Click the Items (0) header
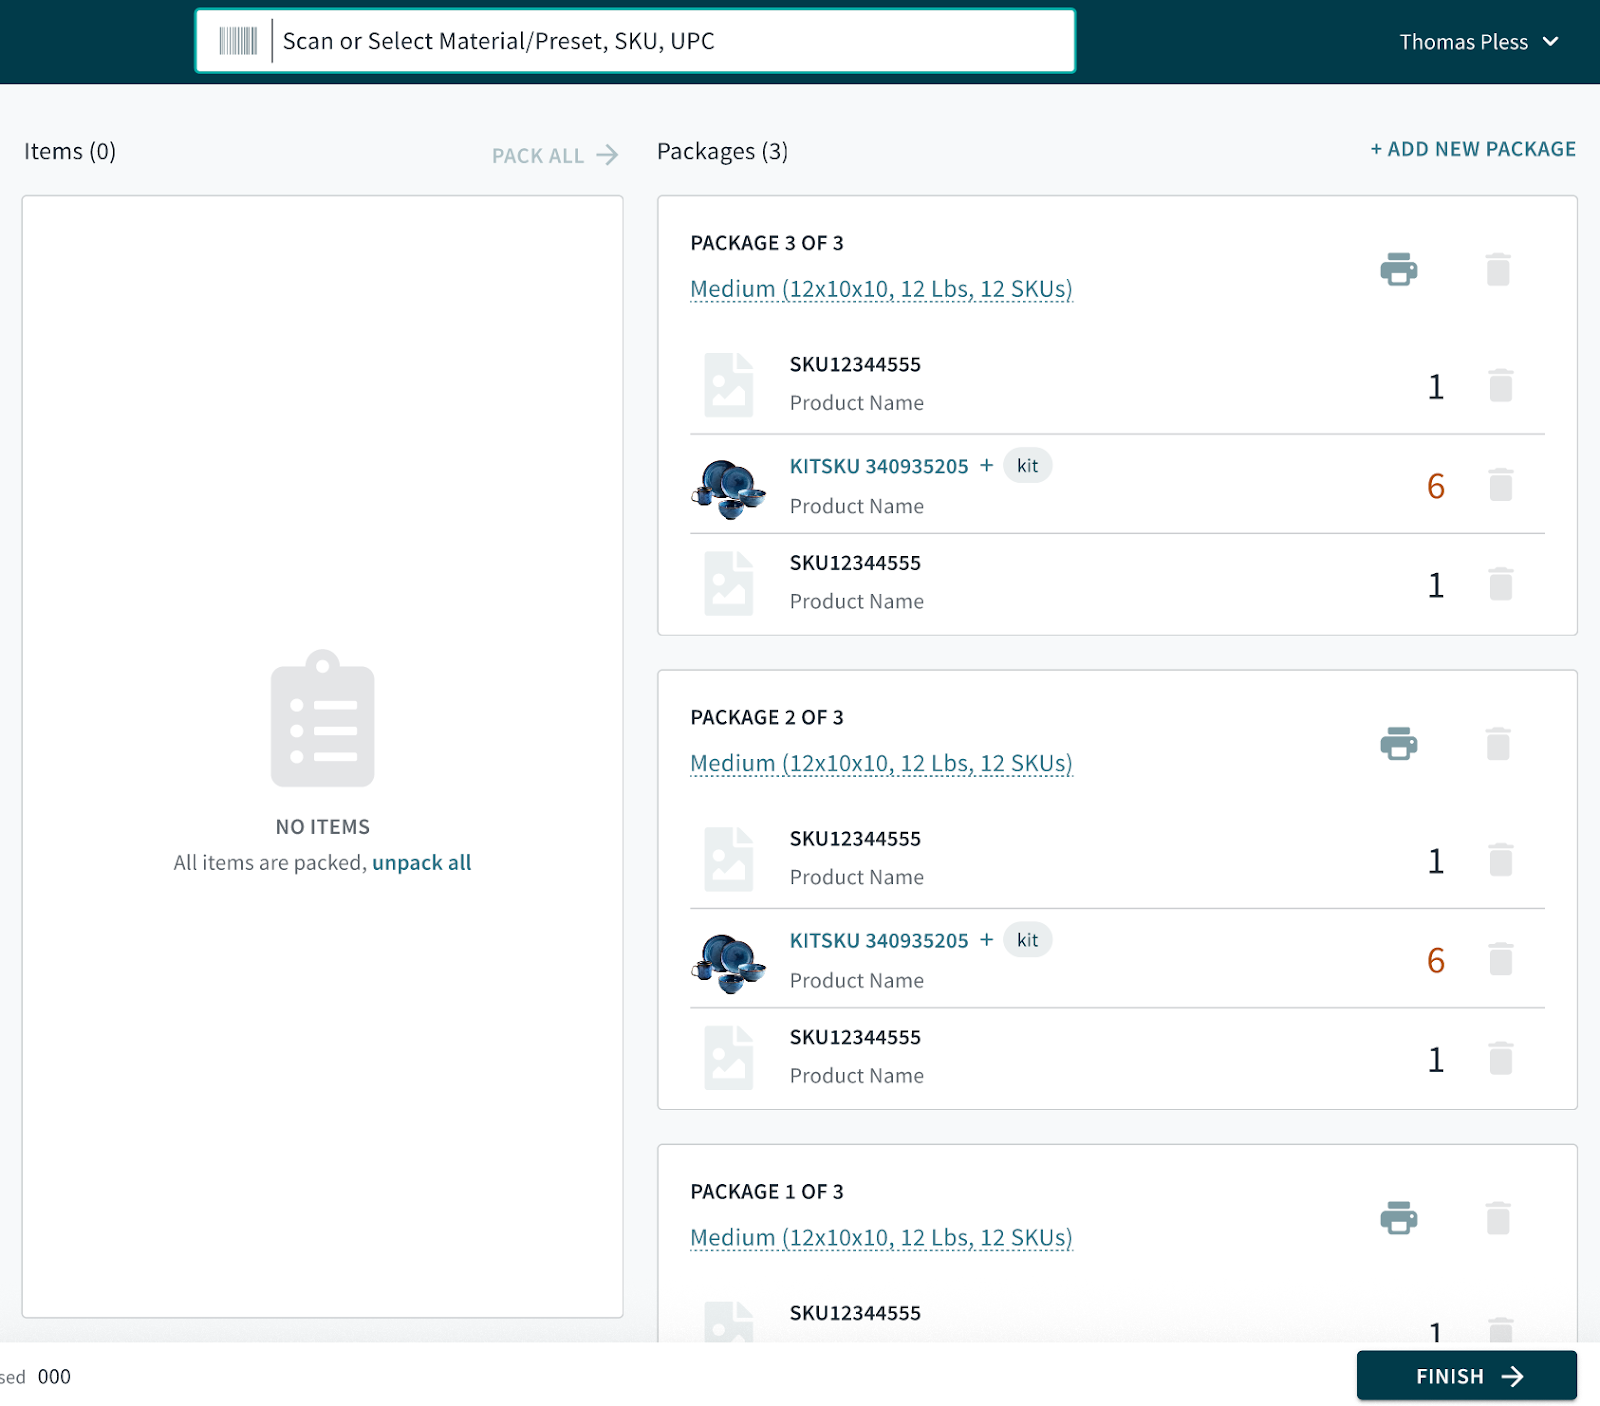The image size is (1600, 1406). 70,151
